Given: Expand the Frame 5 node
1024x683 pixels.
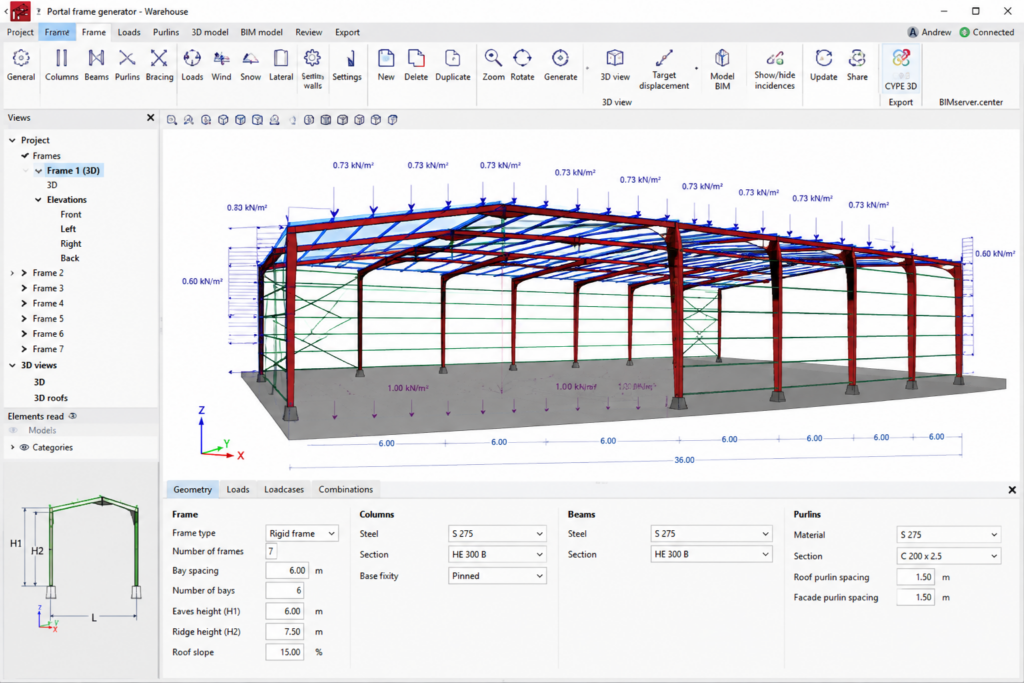Looking at the screenshot, I should (24, 319).
